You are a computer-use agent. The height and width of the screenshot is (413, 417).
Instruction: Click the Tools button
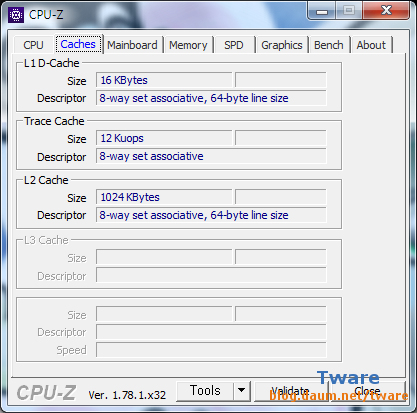coord(205,391)
